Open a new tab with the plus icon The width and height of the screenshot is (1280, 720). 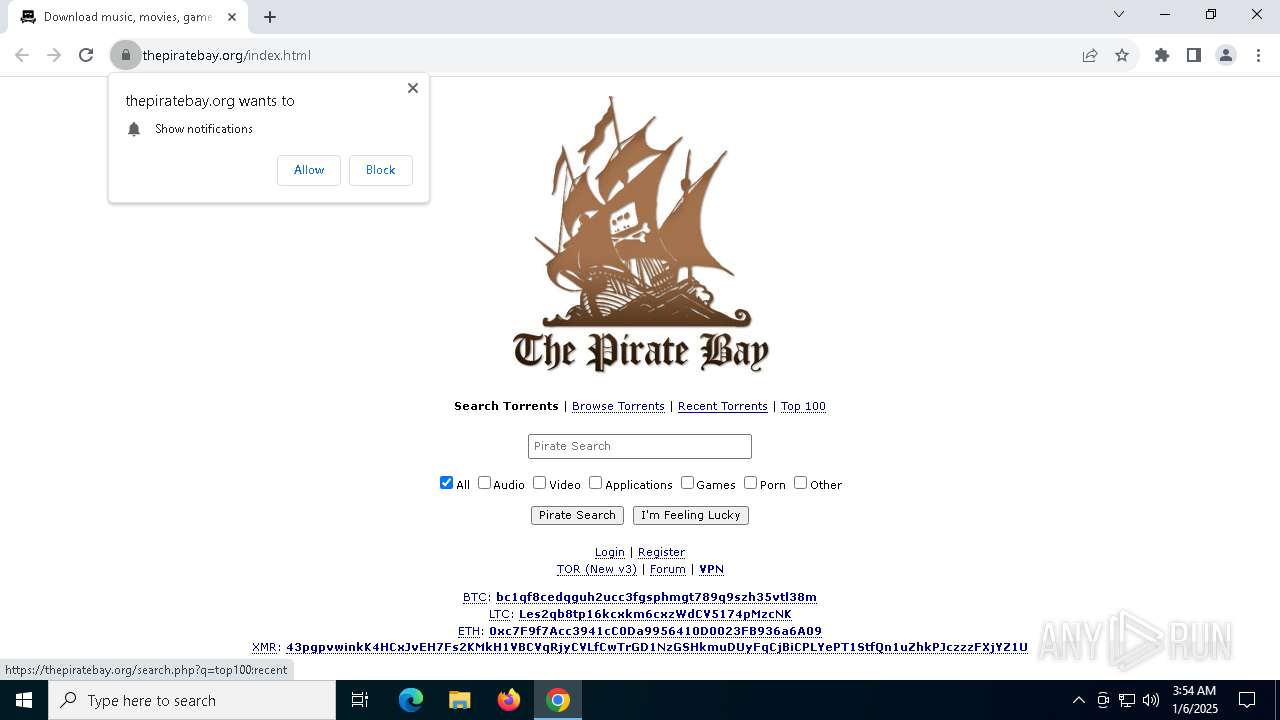(x=270, y=16)
